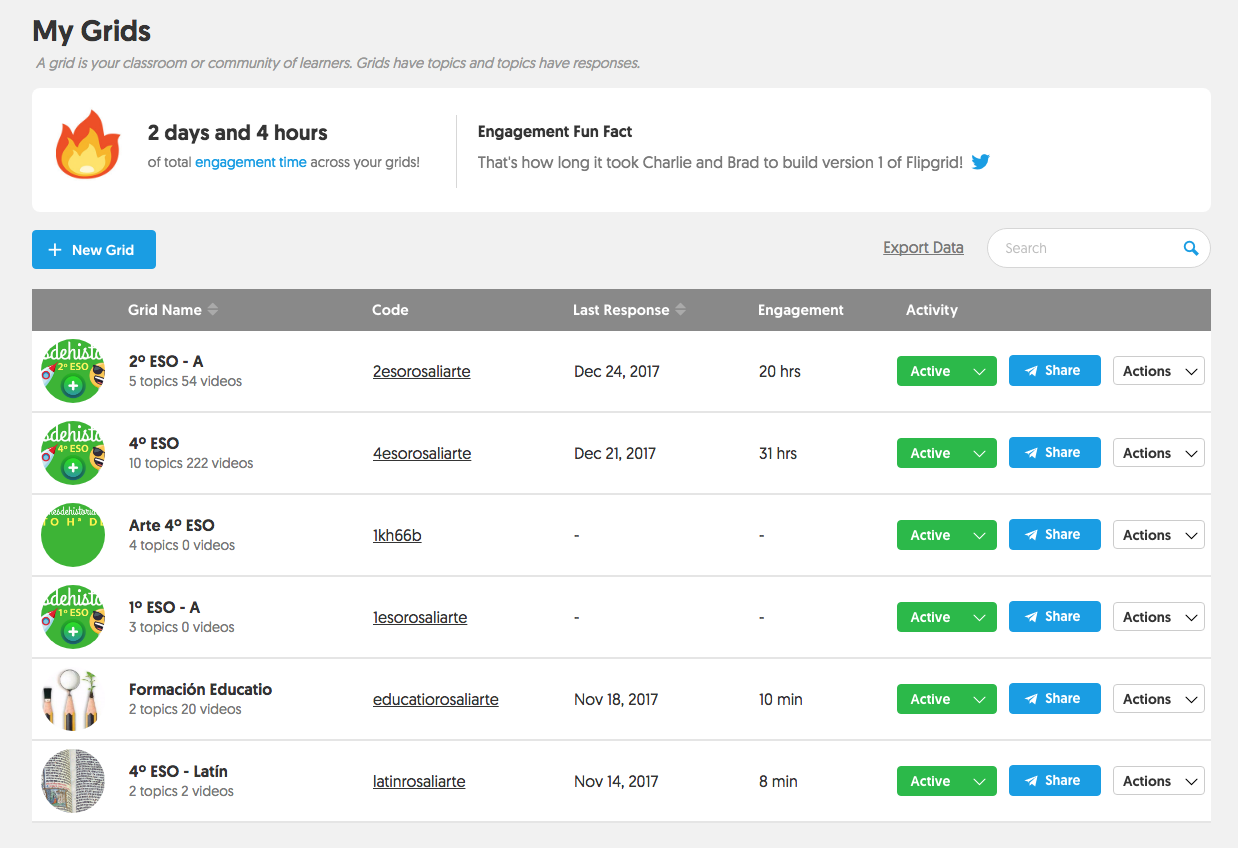
Task: Click the 4esorosaliarte grid code
Action: tap(422, 453)
